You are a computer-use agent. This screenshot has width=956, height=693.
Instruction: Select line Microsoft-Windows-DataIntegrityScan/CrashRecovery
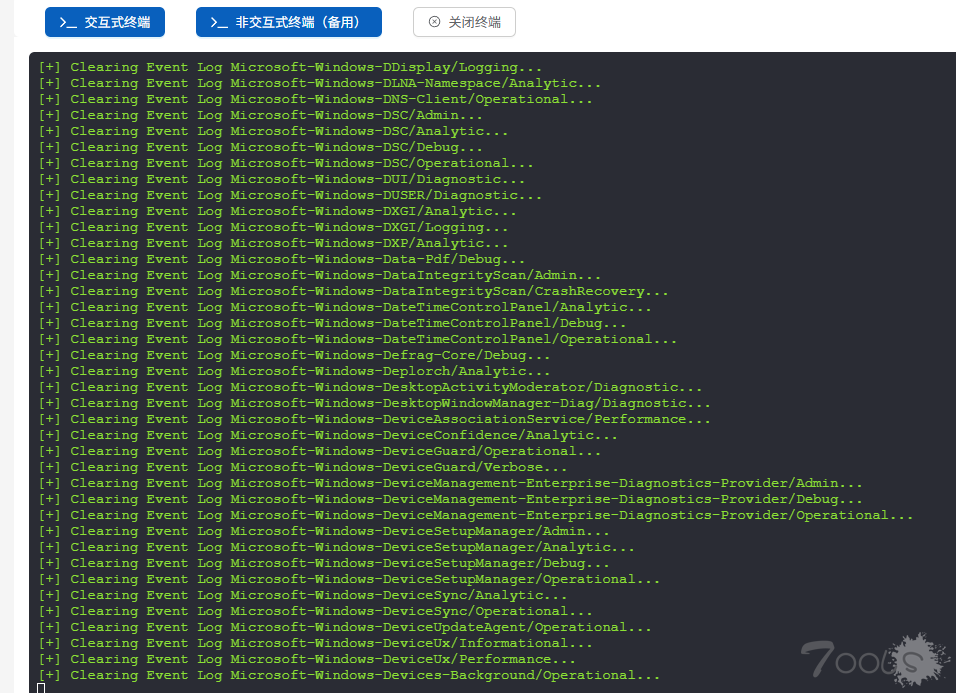(354, 291)
